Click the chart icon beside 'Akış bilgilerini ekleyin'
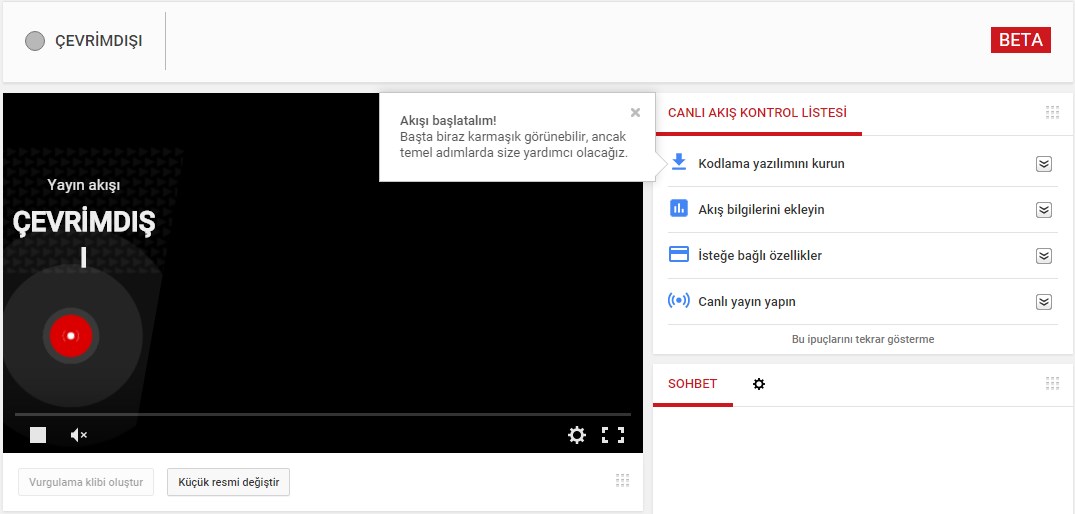 click(x=679, y=209)
